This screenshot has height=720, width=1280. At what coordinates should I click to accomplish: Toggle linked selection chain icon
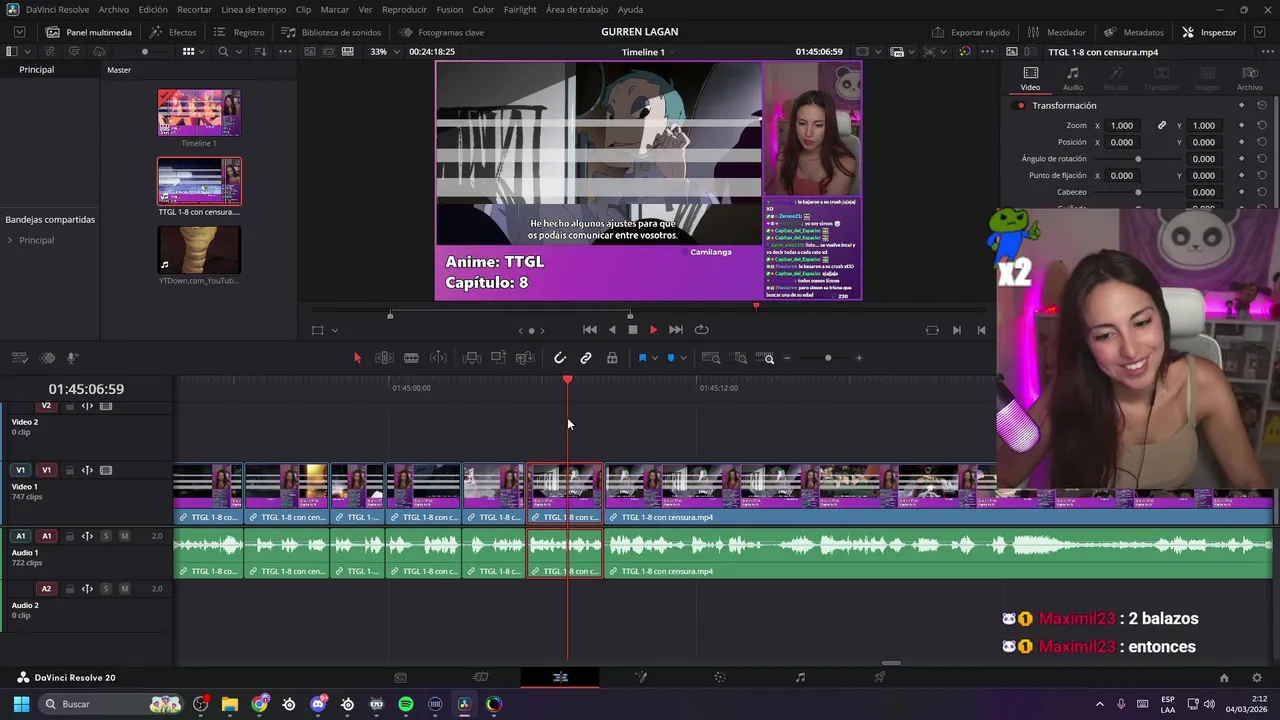586,358
